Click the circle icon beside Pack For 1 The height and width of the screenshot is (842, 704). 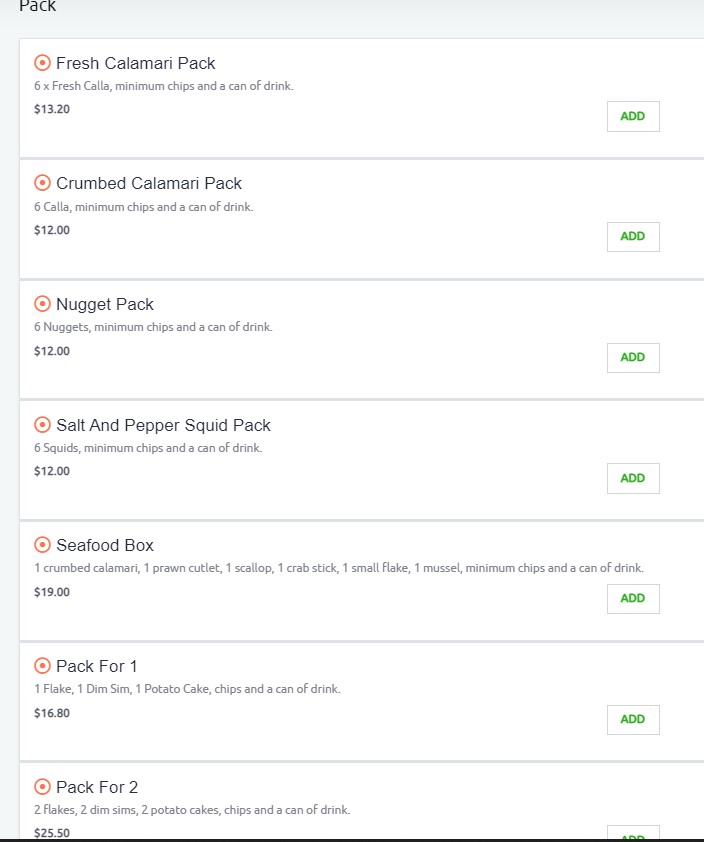tap(42, 666)
